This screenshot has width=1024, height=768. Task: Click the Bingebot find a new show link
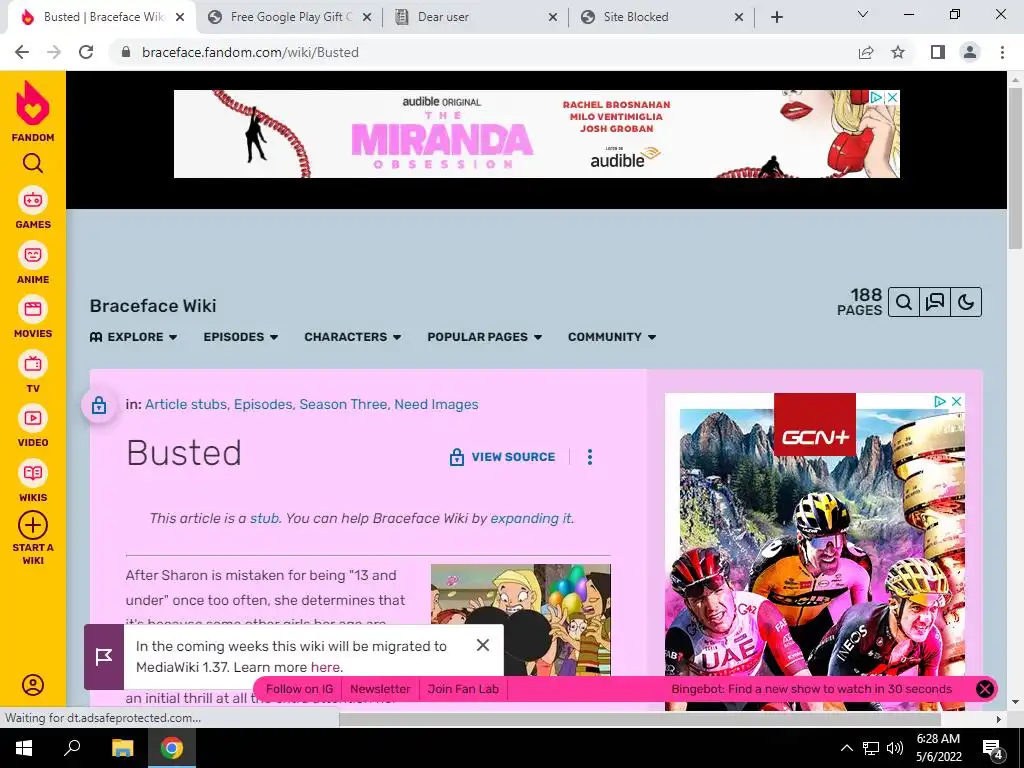click(812, 689)
